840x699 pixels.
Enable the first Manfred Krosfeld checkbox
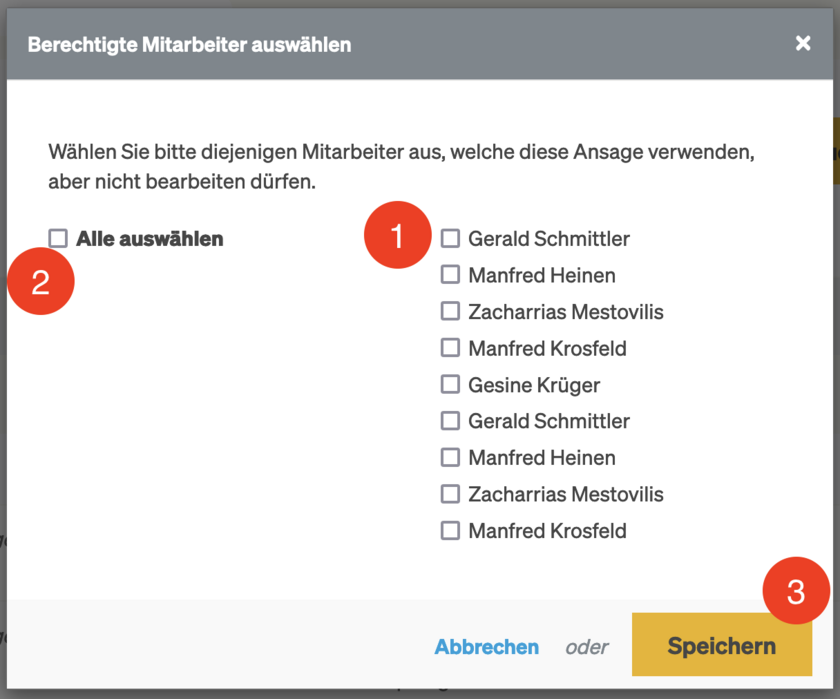click(x=451, y=348)
